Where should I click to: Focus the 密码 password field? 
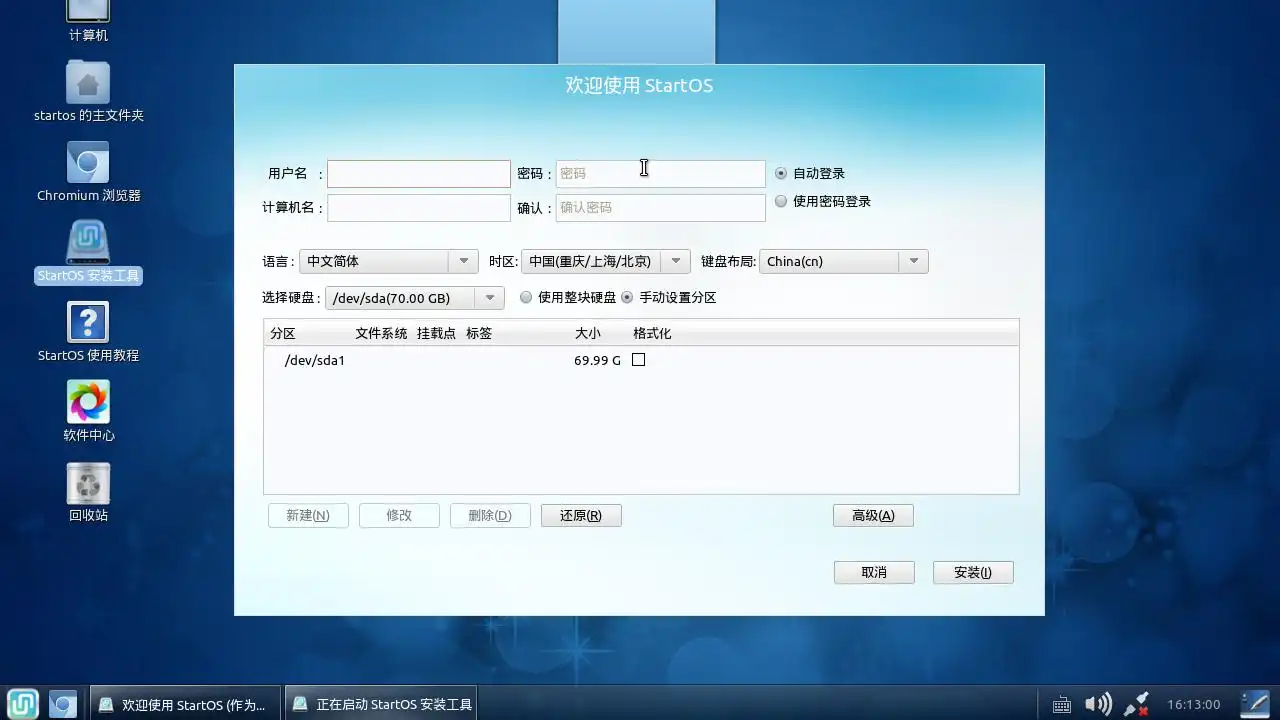pyautogui.click(x=661, y=174)
